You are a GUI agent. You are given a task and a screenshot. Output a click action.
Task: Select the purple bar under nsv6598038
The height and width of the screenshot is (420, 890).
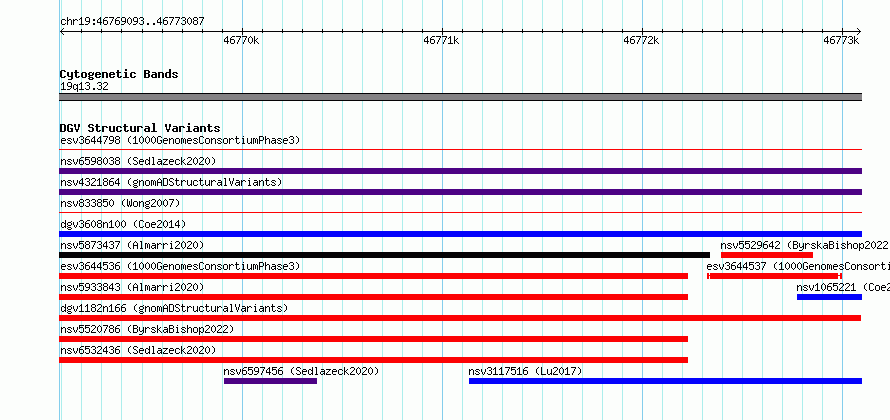click(x=461, y=171)
